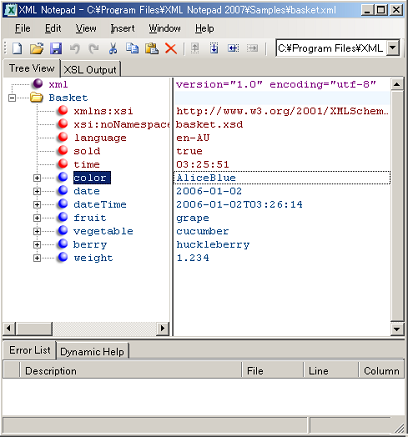Expand the weight node
Screen dimensions: 408x437
37,258
